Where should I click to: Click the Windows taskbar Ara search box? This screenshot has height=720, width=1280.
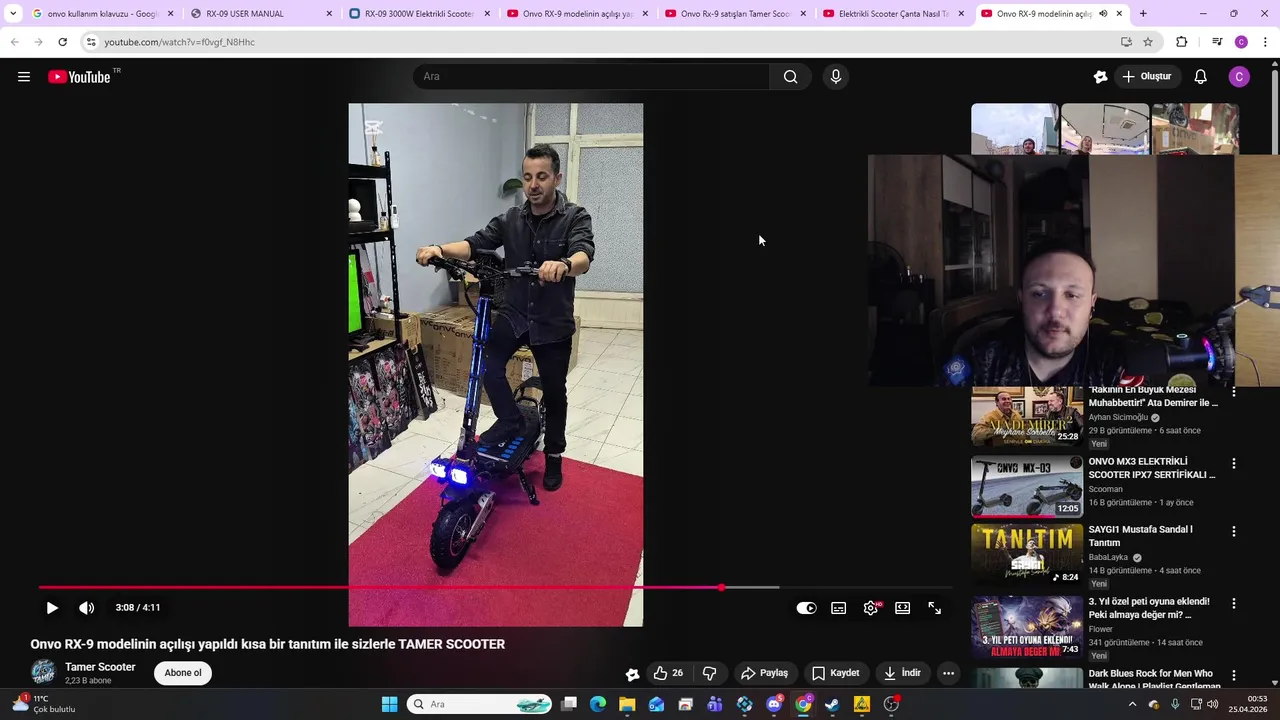tap(480, 704)
